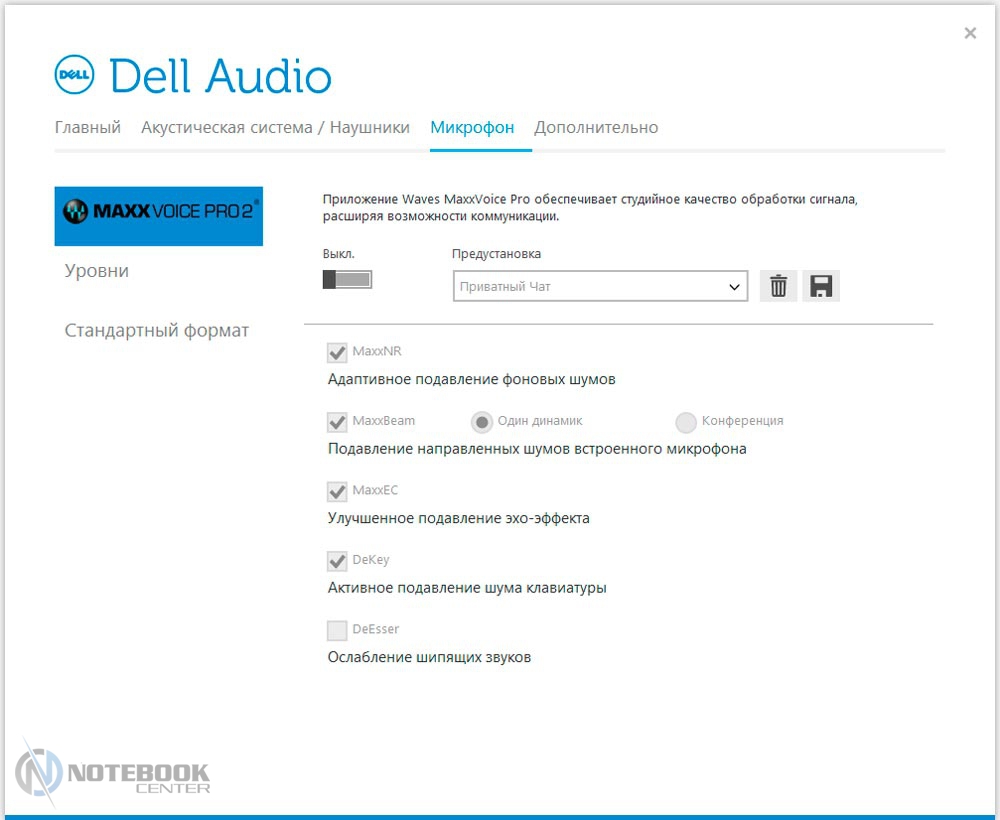This screenshot has width=1000, height=820.
Task: Click the Dell logo icon
Action: (74, 75)
